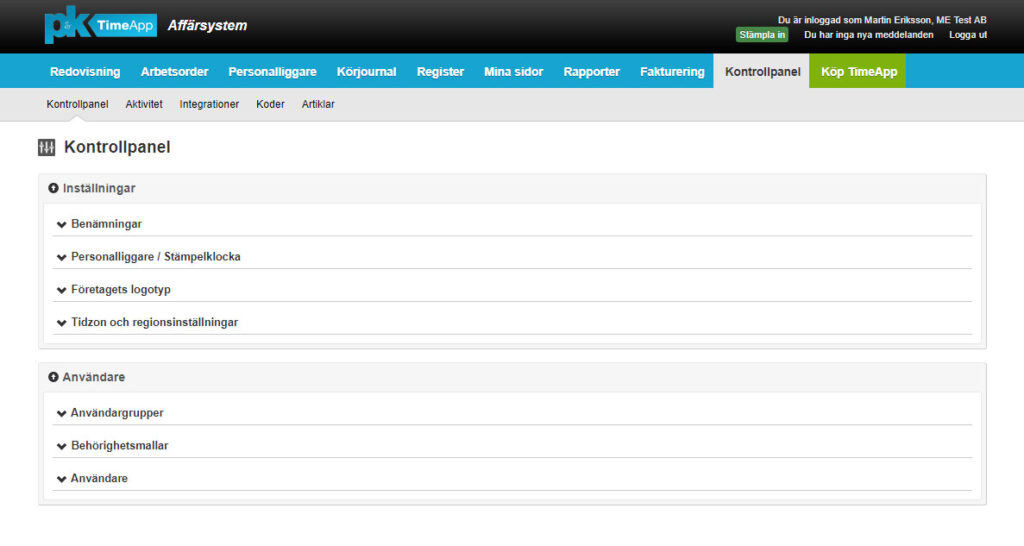Image resolution: width=1024 pixels, height=546 pixels.
Task: Click the green Köp TimeApp button
Action: (858, 72)
